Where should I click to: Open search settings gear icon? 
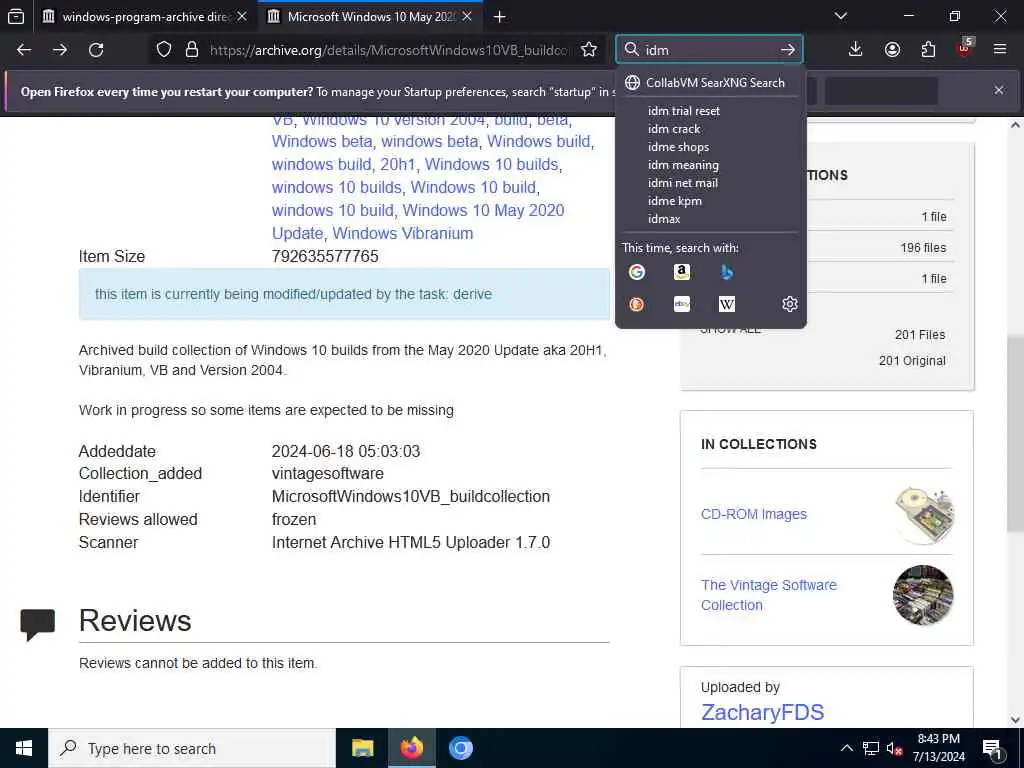pyautogui.click(x=790, y=304)
